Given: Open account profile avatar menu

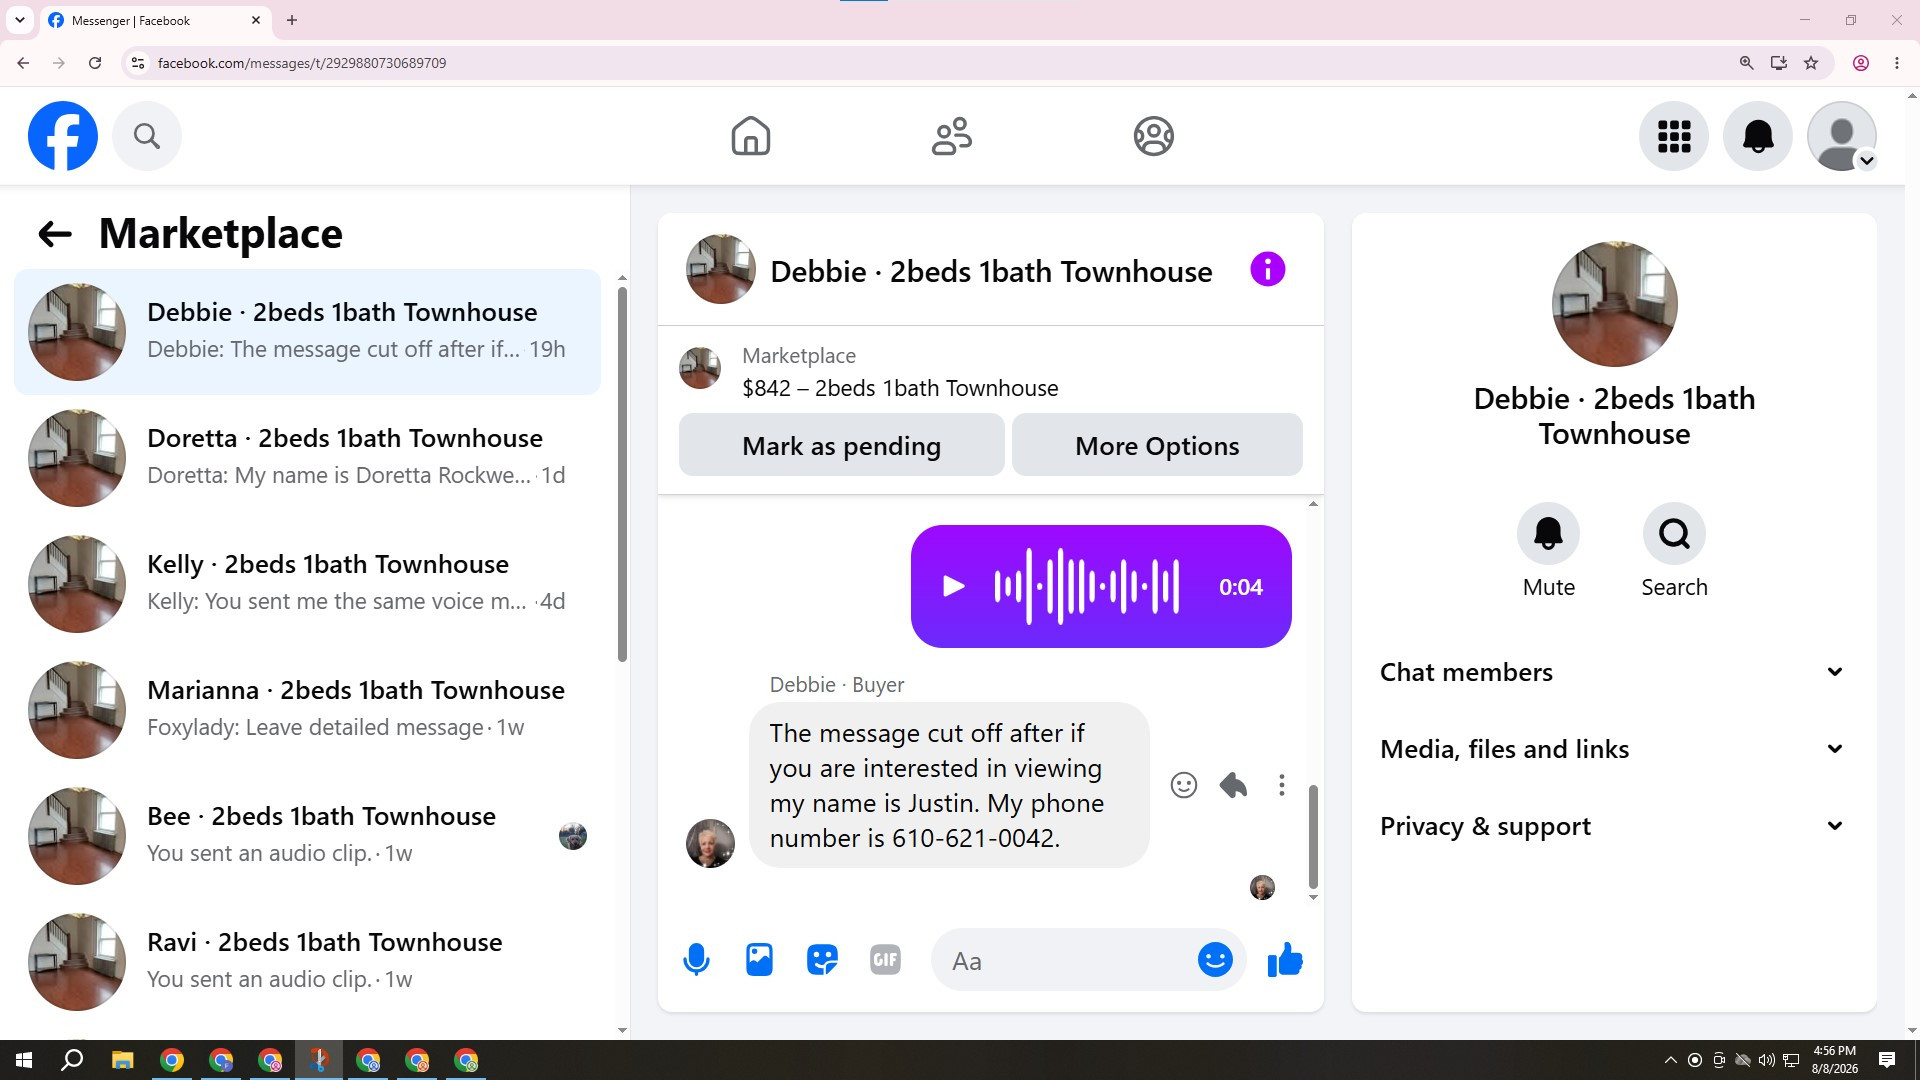Looking at the screenshot, I should click(x=1842, y=136).
